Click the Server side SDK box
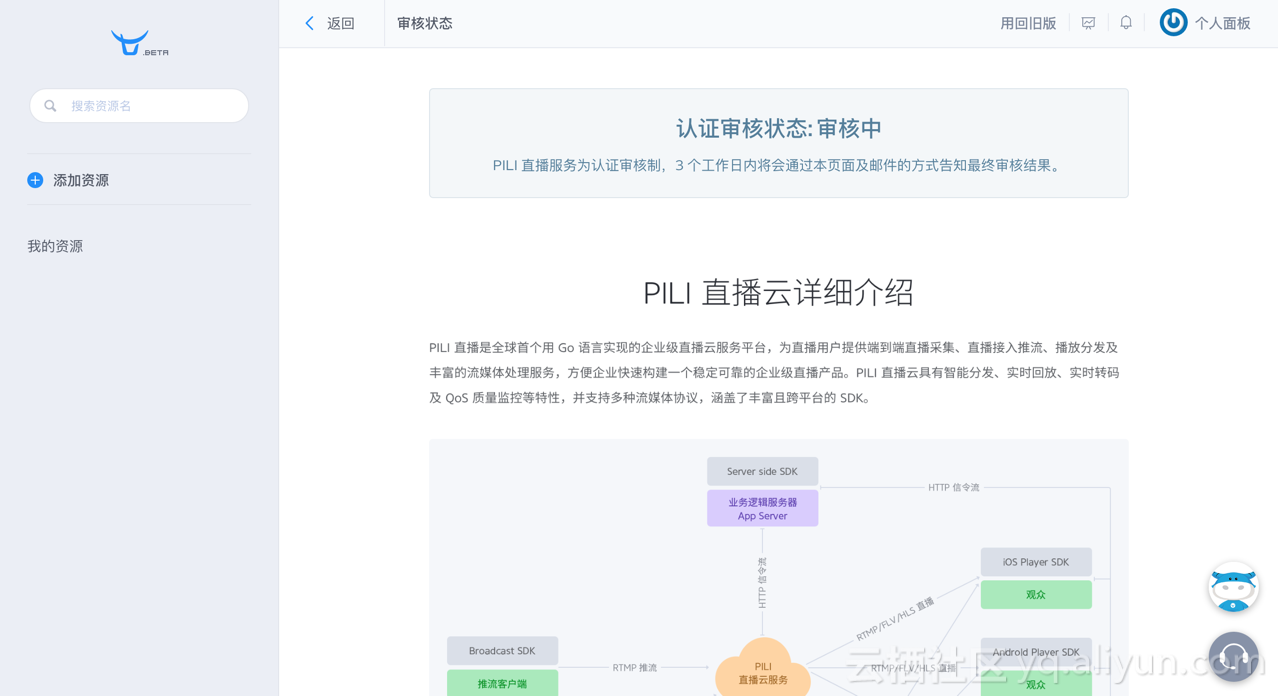This screenshot has height=696, width=1278. pyautogui.click(x=762, y=471)
